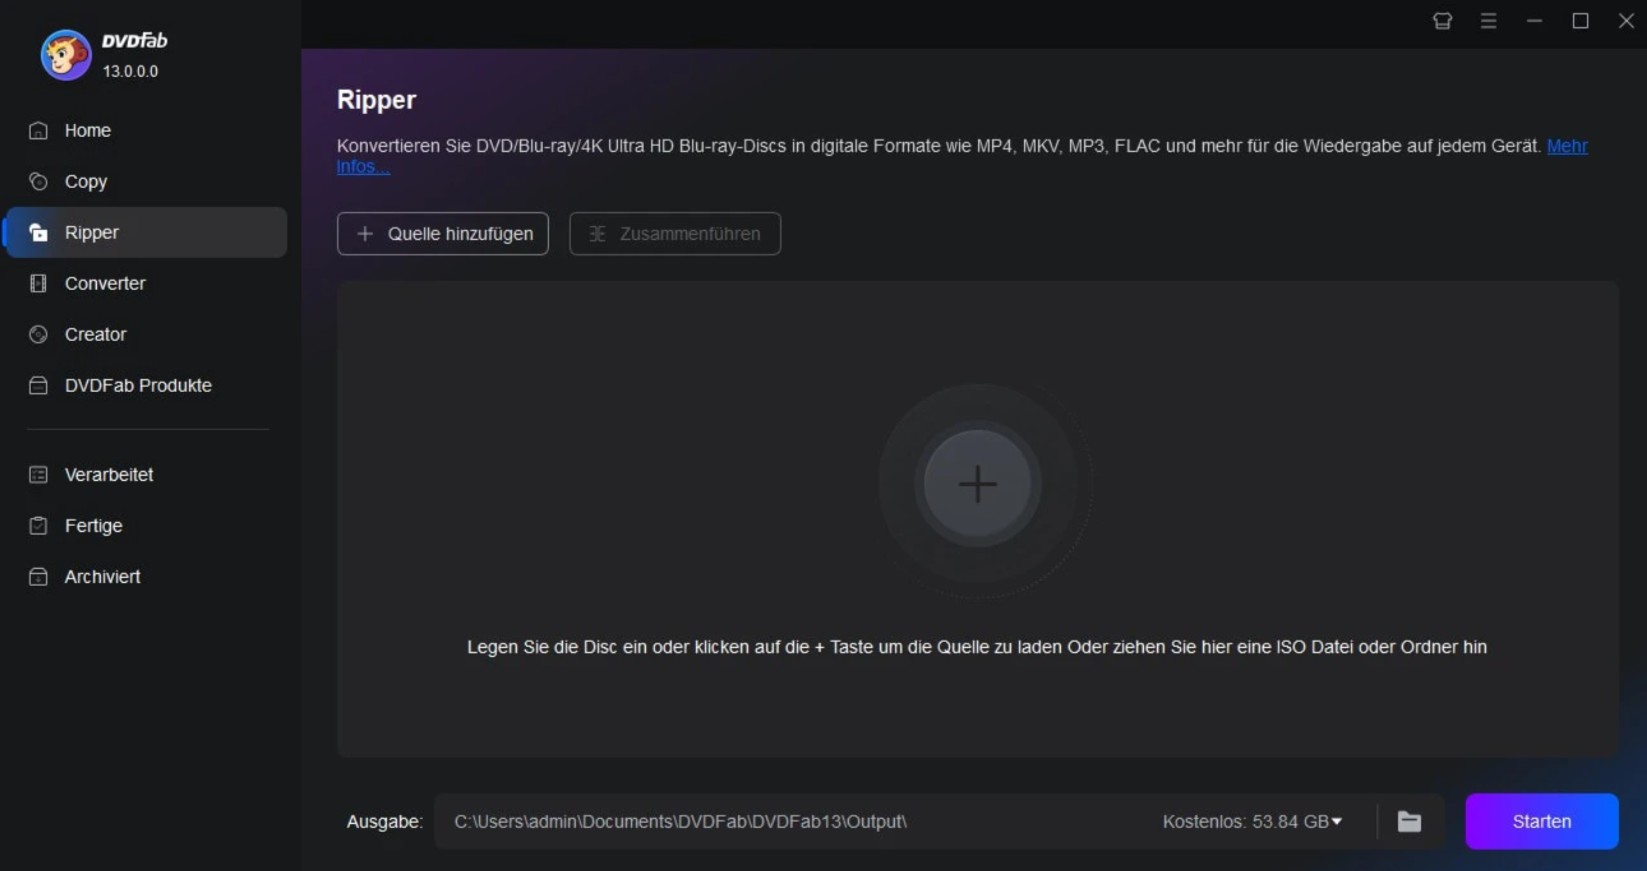Screen dimensions: 1647x871
Task: Click the 'Legen Sie die Disc ein' instruction text
Action: (977, 647)
